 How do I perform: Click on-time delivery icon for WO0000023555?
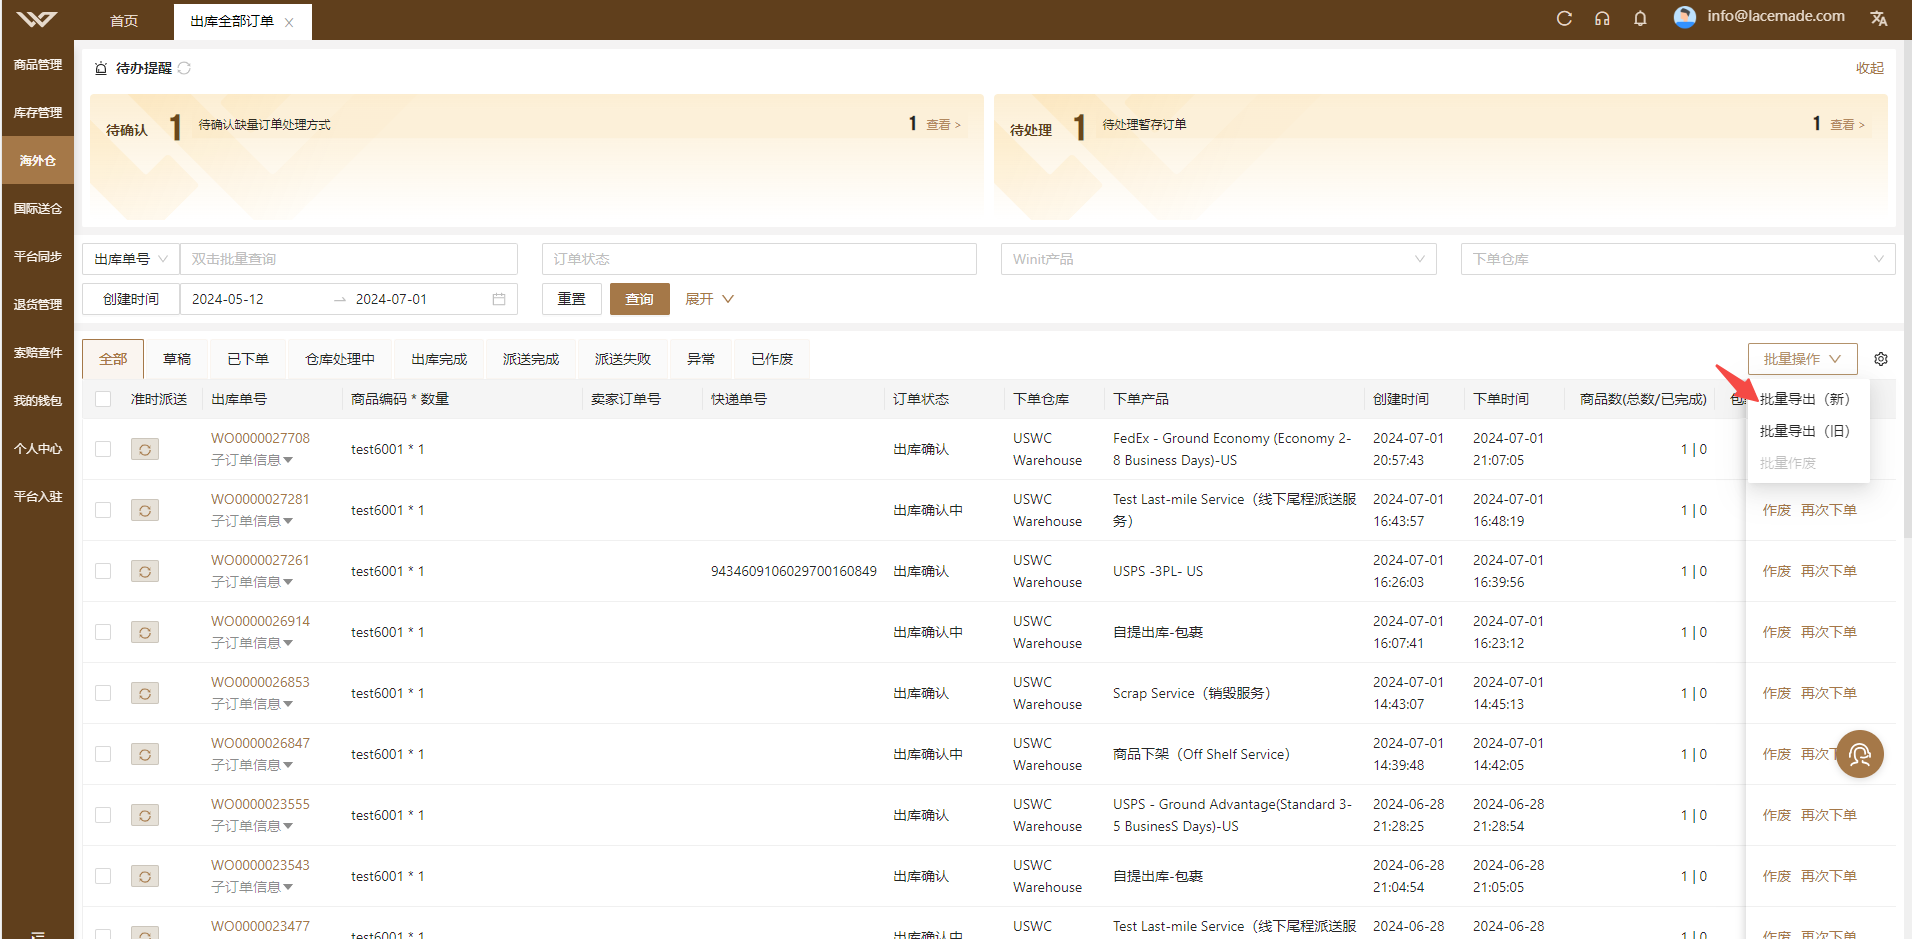click(145, 815)
